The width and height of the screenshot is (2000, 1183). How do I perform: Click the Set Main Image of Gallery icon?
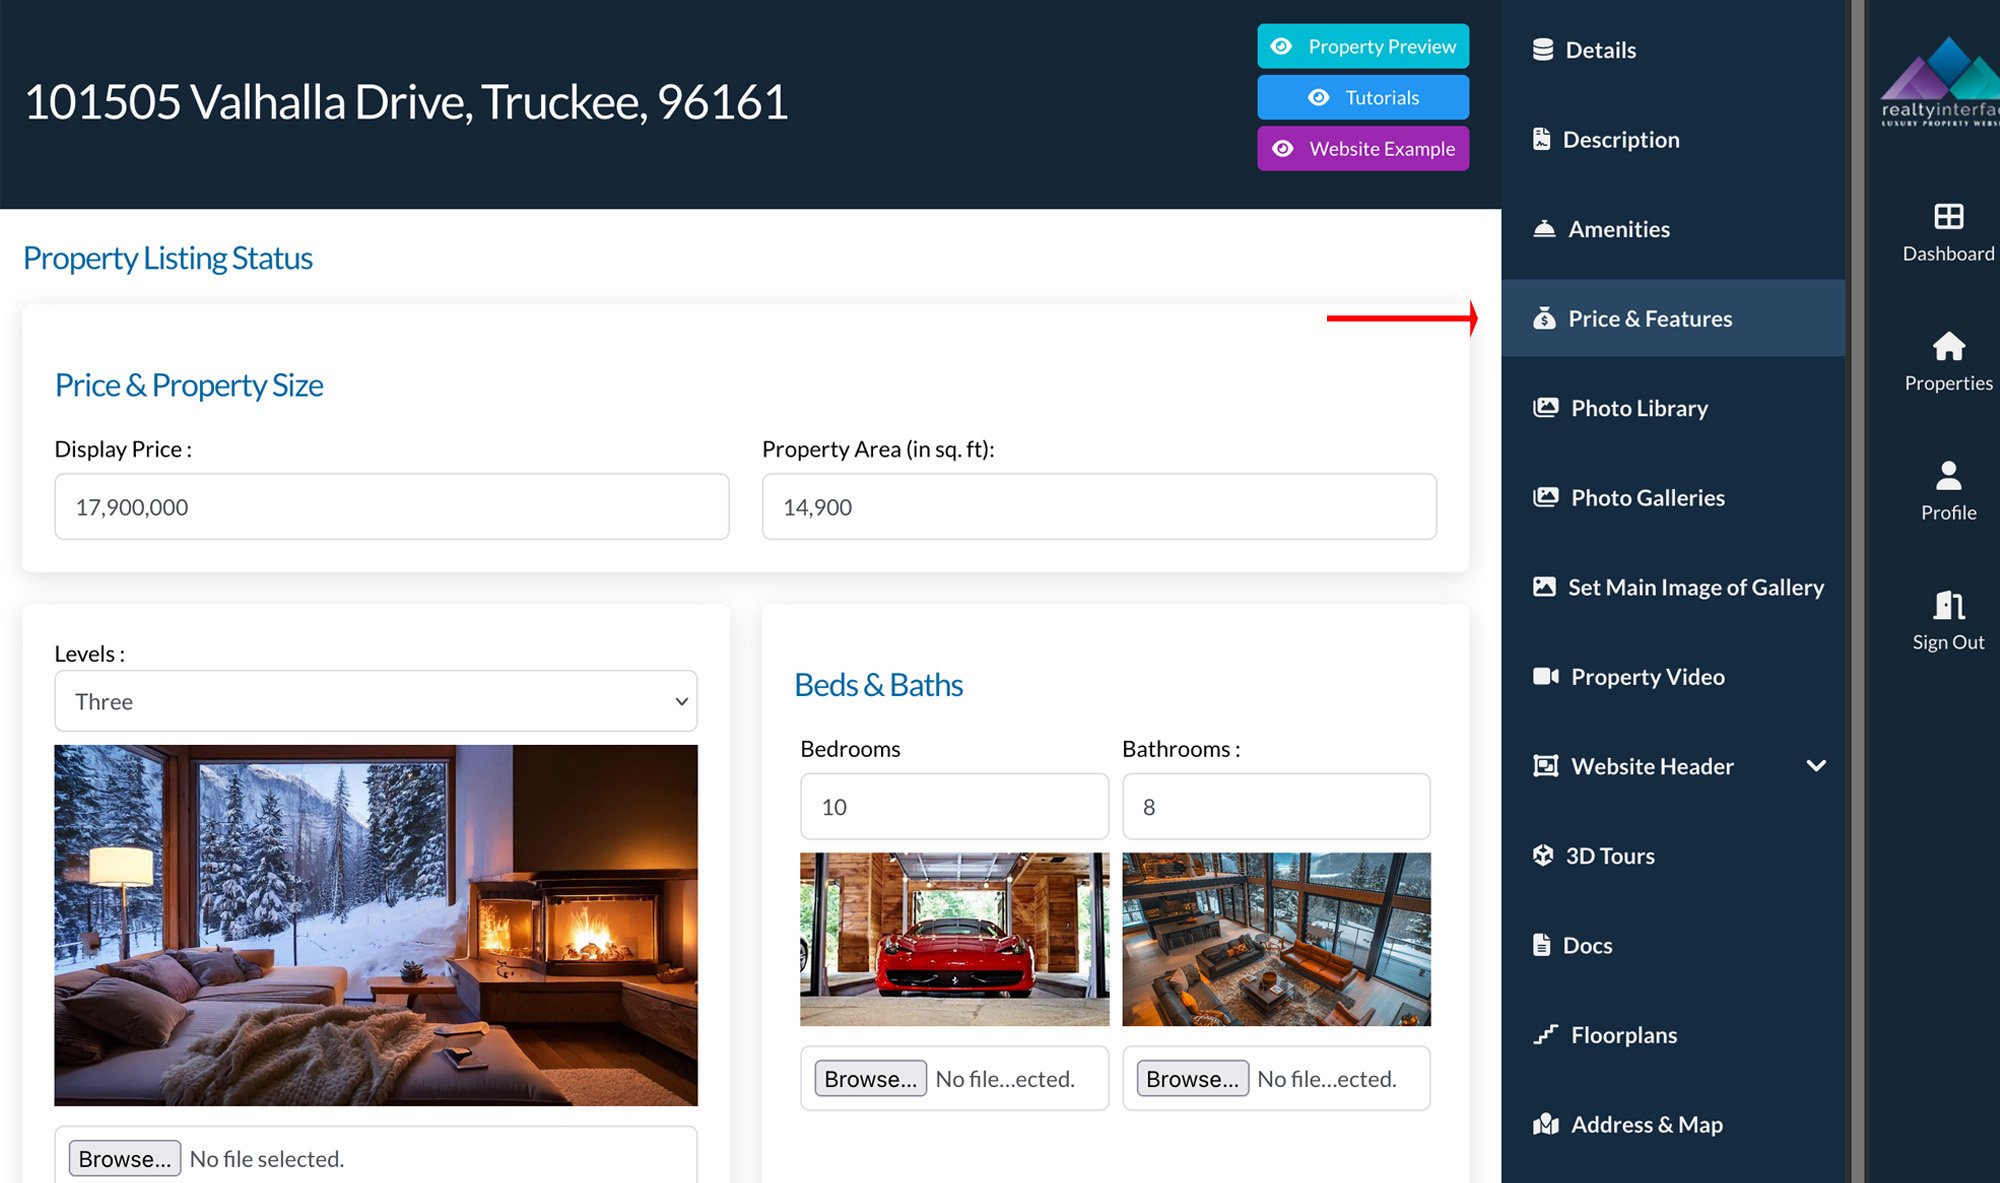(1546, 586)
